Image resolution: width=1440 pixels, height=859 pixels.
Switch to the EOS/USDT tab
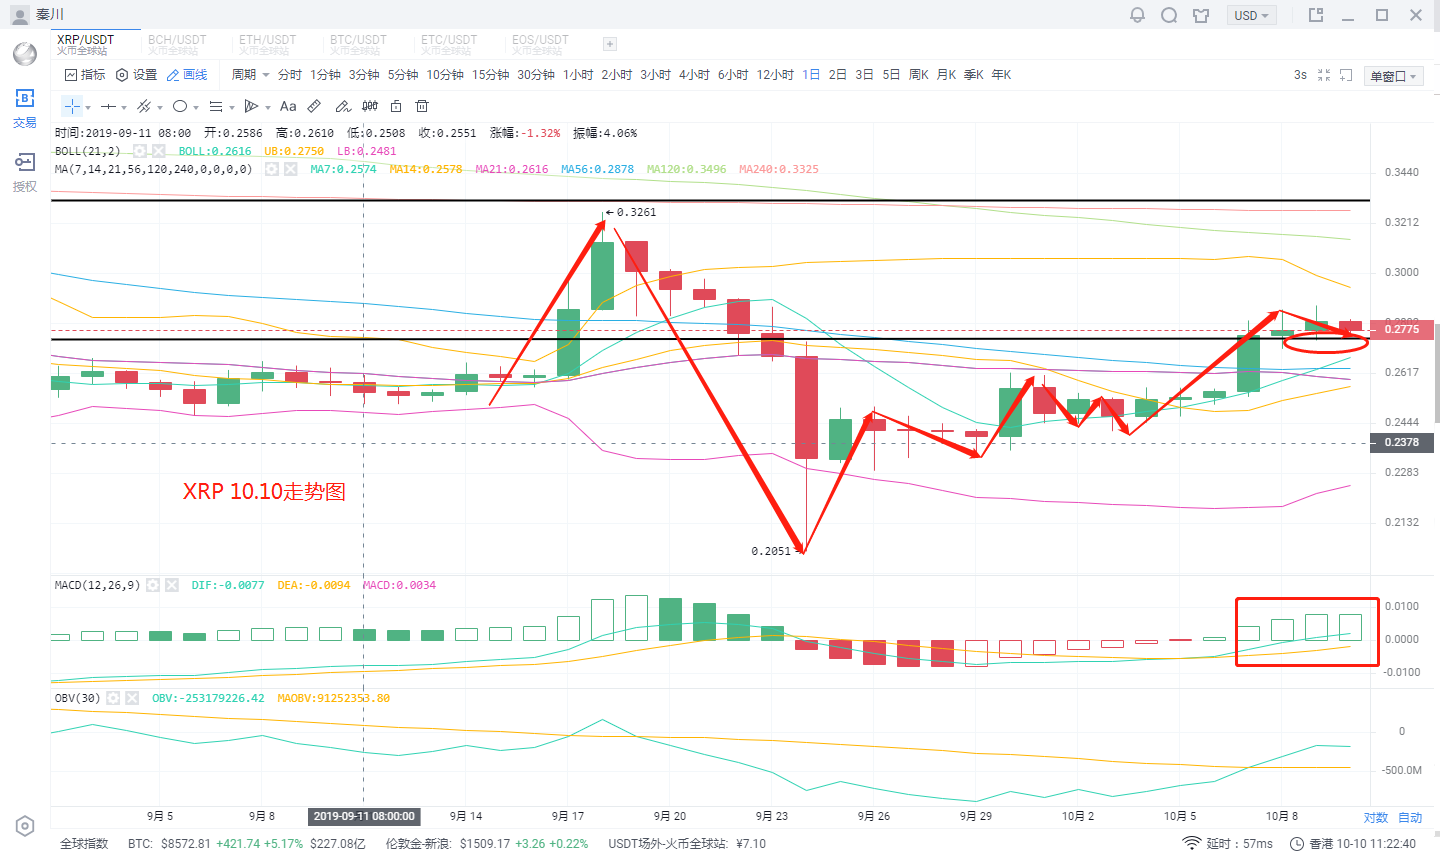[540, 44]
